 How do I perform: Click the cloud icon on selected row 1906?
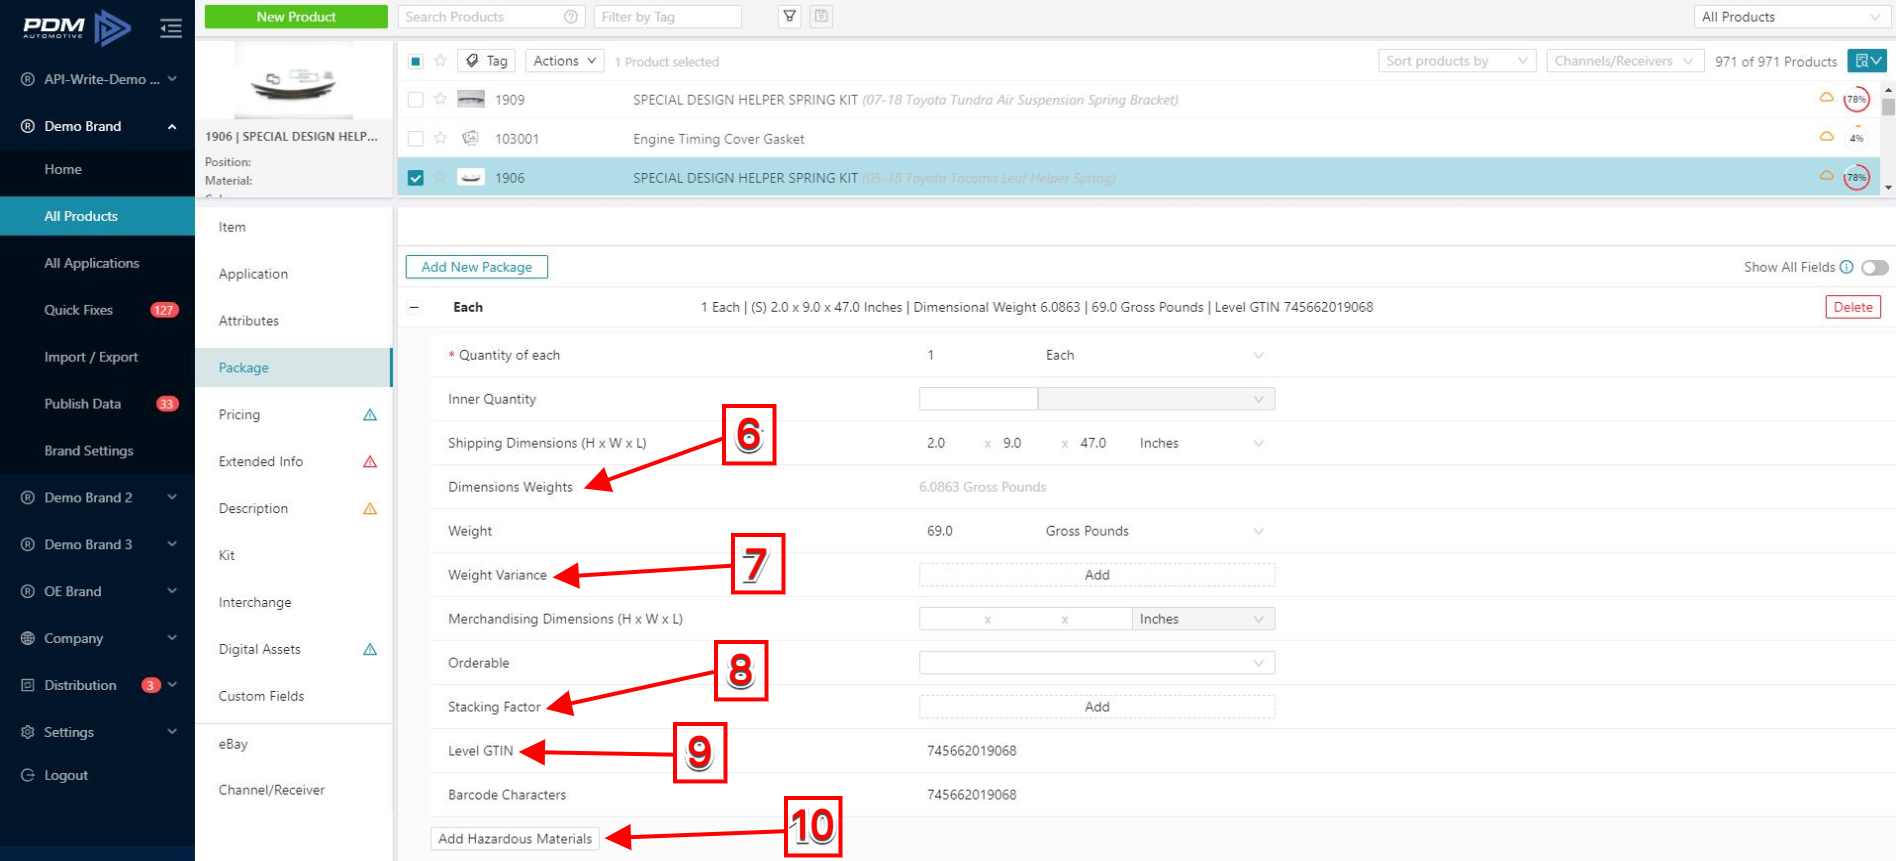[x=1826, y=175]
